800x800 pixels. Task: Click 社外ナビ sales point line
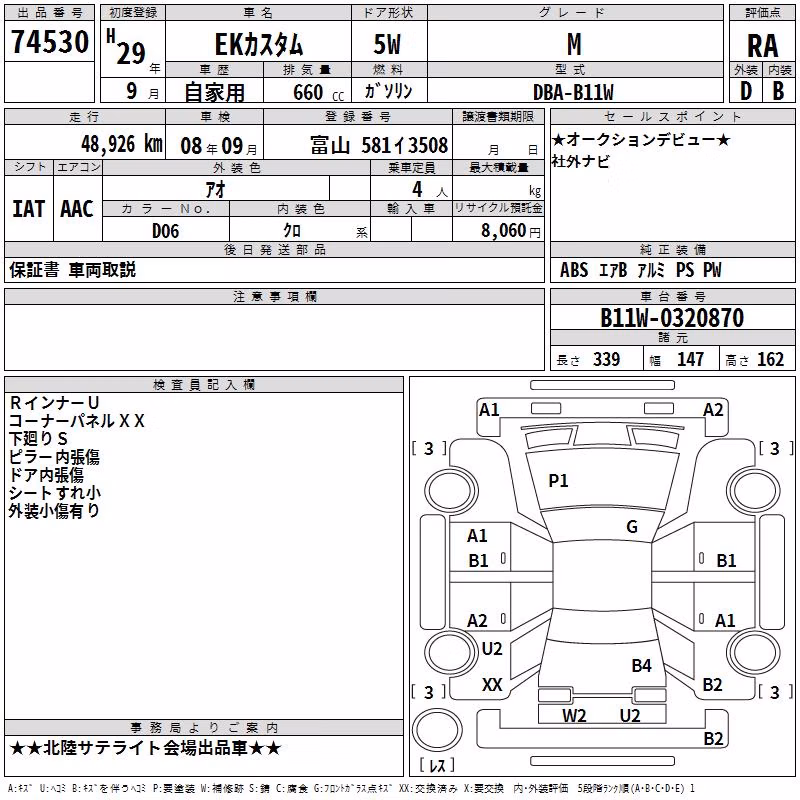pos(581,162)
